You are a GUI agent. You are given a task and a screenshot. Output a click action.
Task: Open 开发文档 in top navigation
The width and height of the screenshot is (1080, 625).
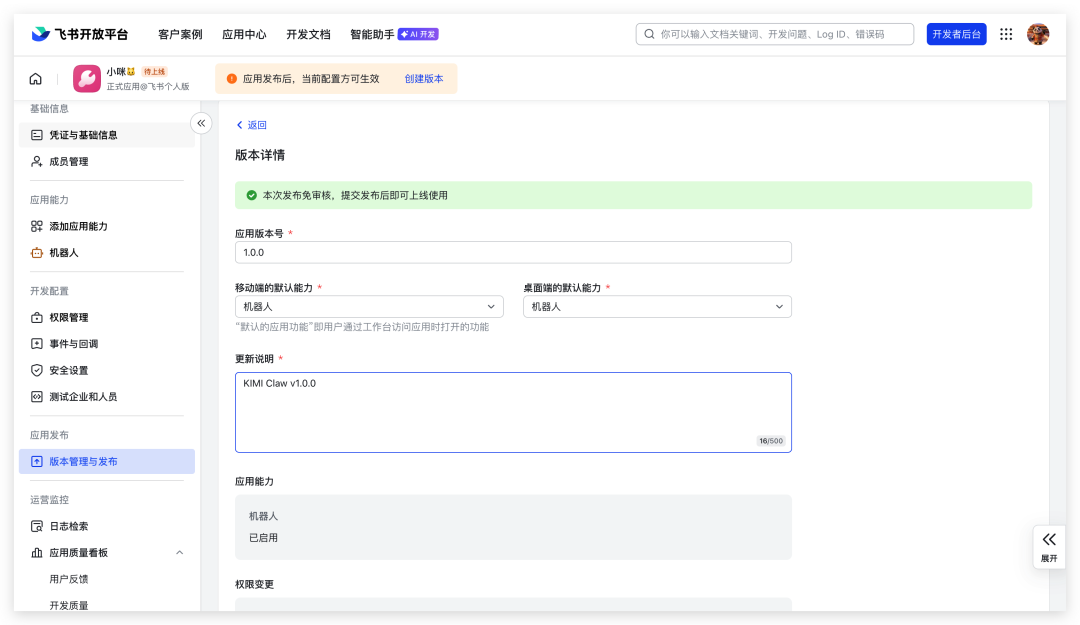pos(308,34)
